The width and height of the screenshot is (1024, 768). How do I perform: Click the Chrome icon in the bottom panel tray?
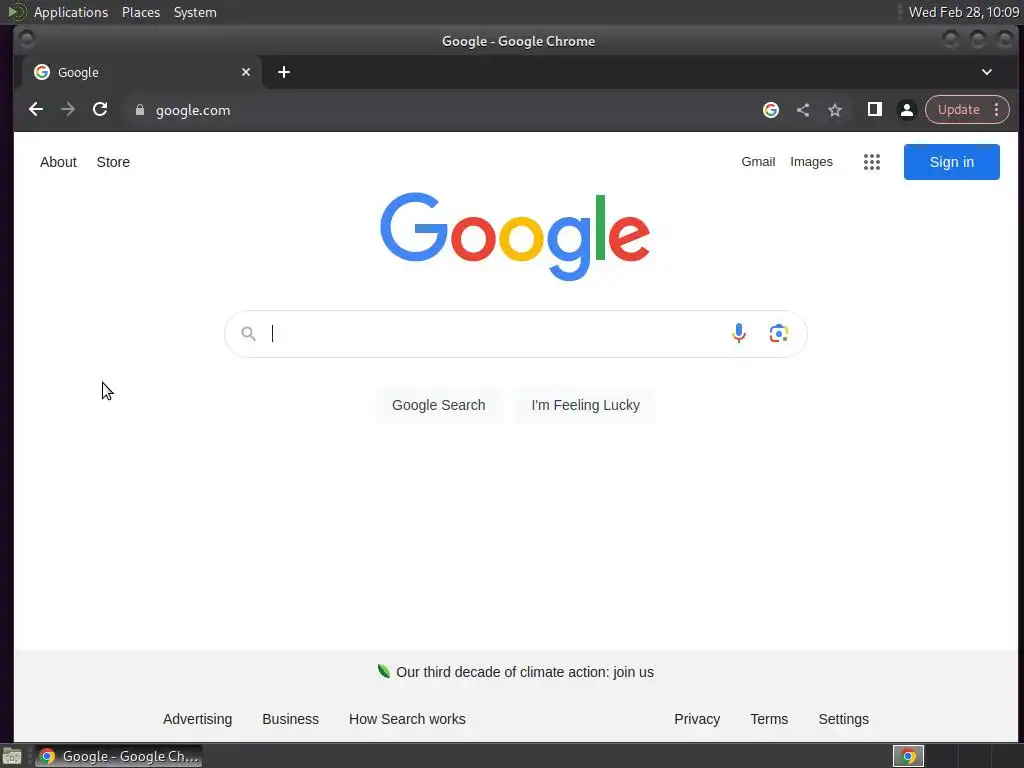click(x=908, y=756)
